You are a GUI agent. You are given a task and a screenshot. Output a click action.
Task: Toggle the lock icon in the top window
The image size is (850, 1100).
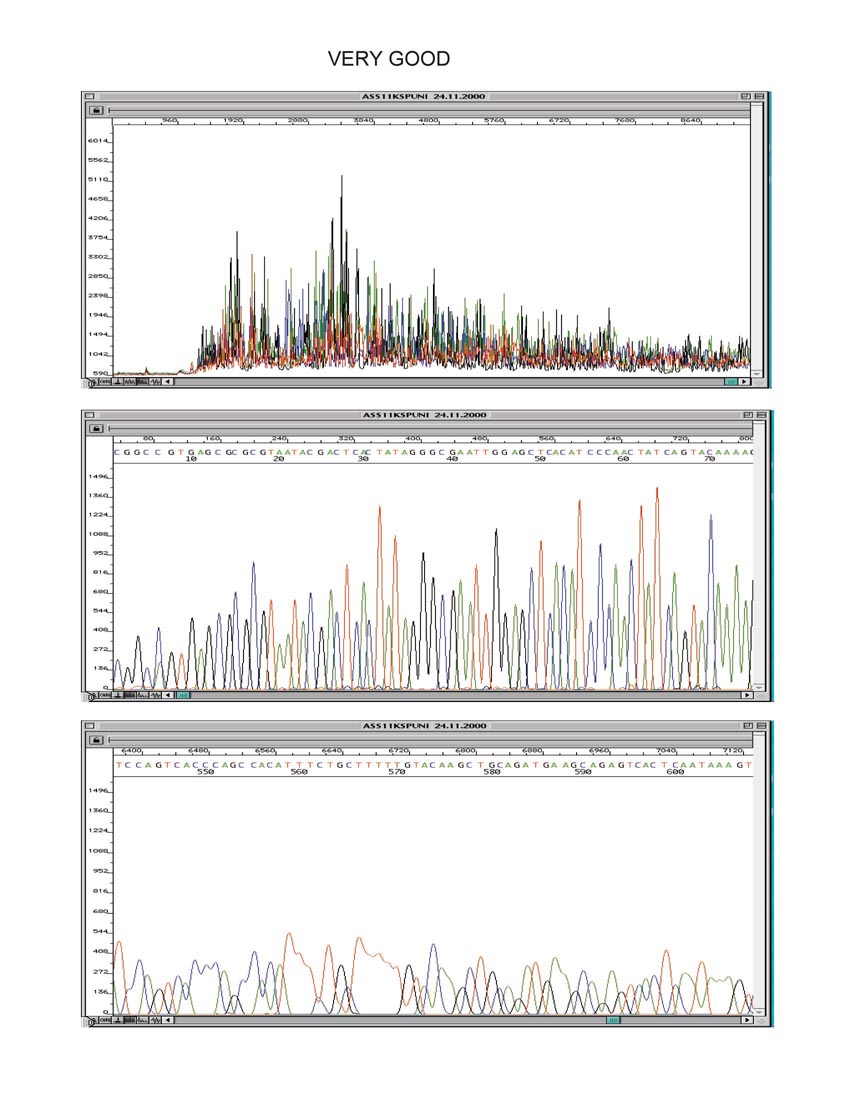pyautogui.click(x=97, y=110)
